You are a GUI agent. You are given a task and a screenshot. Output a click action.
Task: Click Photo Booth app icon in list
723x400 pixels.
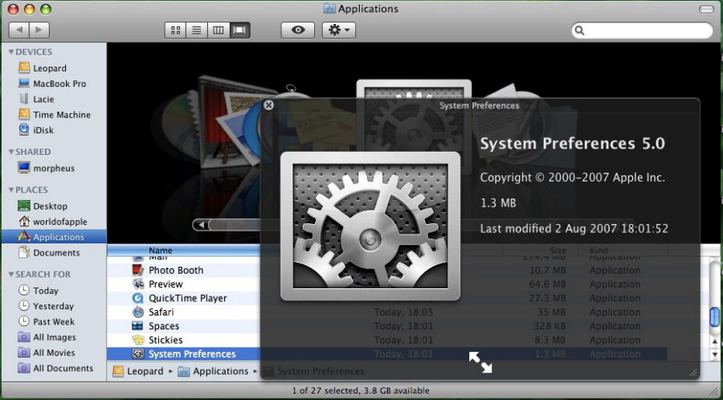[138, 270]
